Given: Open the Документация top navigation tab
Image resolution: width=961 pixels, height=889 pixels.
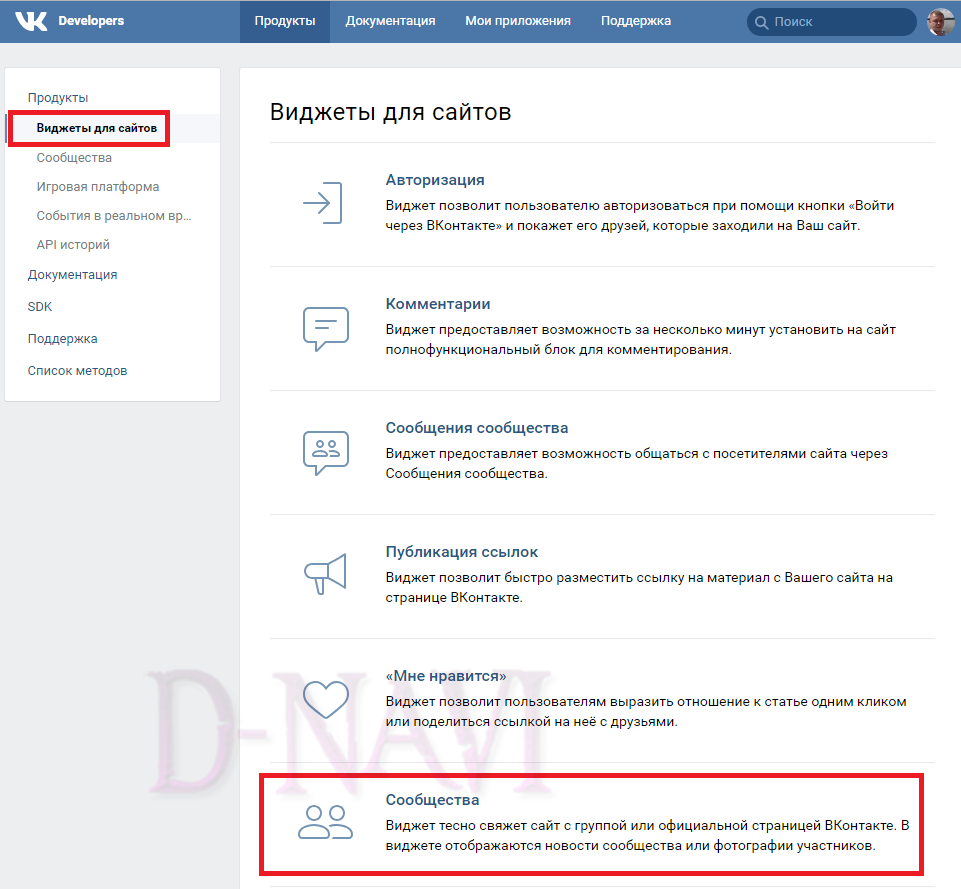Looking at the screenshot, I should [390, 21].
